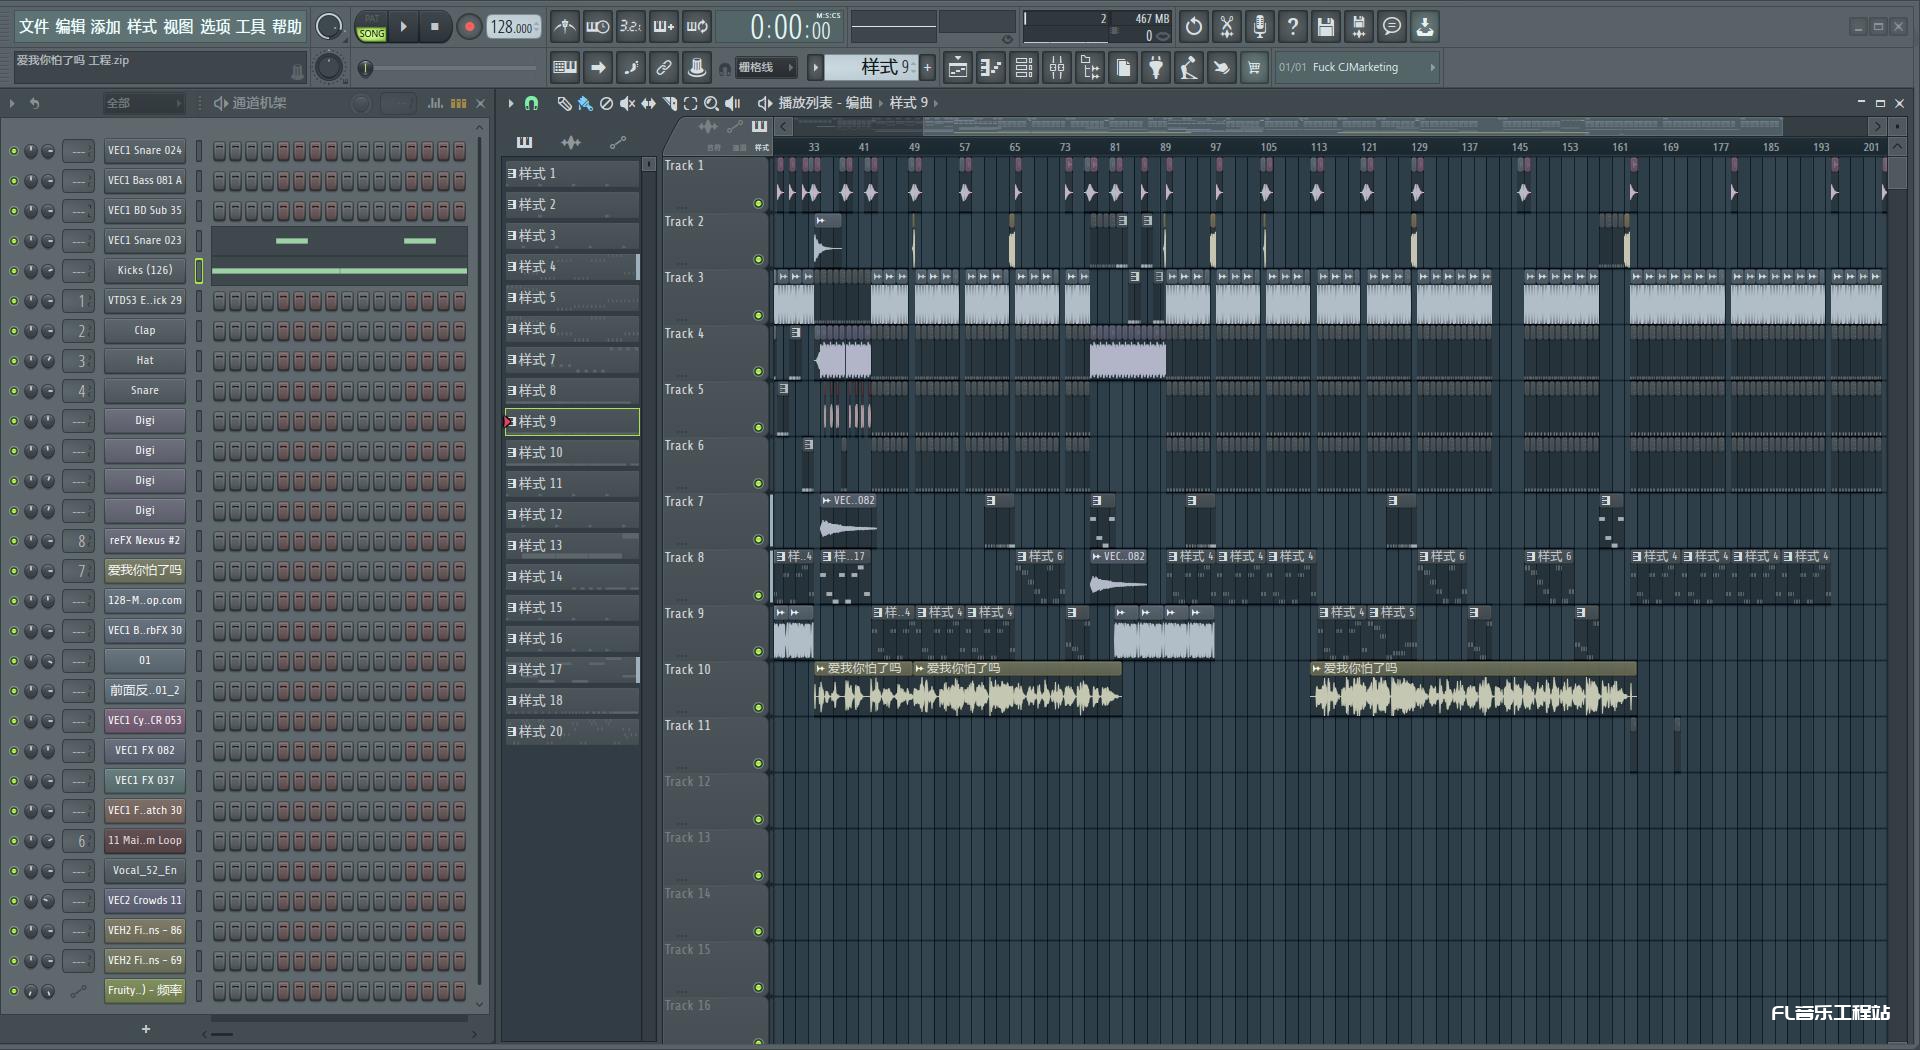
Task: Open the 添加 menu
Action: click(x=105, y=27)
